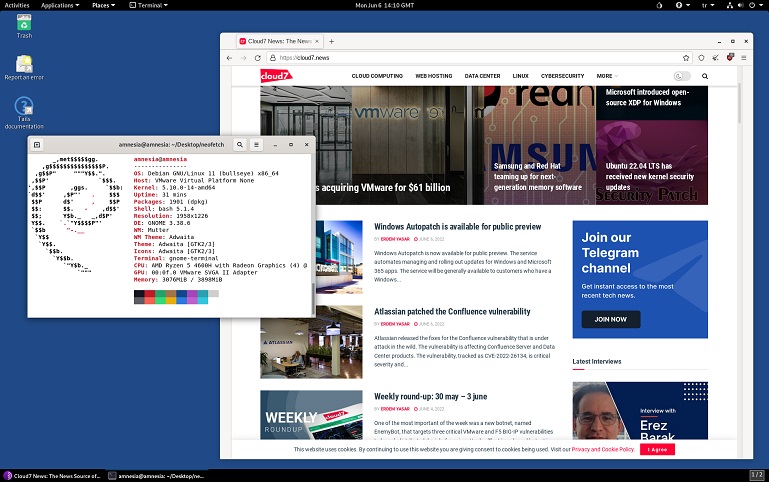Screen dimensions: 769x482
Task: Open the acquiring VMware for $61 billion headline
Action: pyautogui.click(x=383, y=187)
